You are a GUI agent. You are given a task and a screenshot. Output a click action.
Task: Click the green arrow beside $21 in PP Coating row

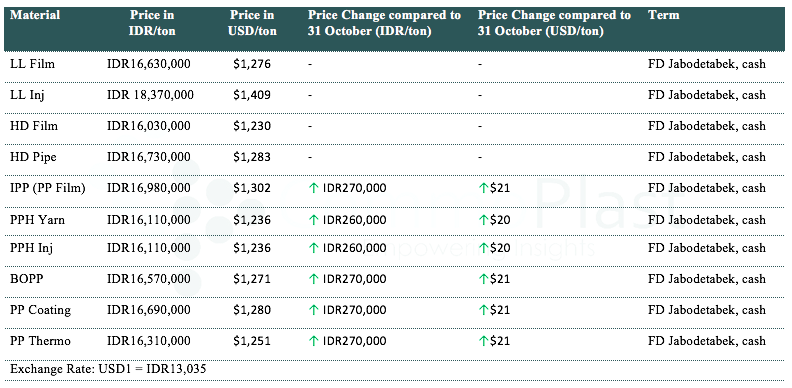[483, 310]
